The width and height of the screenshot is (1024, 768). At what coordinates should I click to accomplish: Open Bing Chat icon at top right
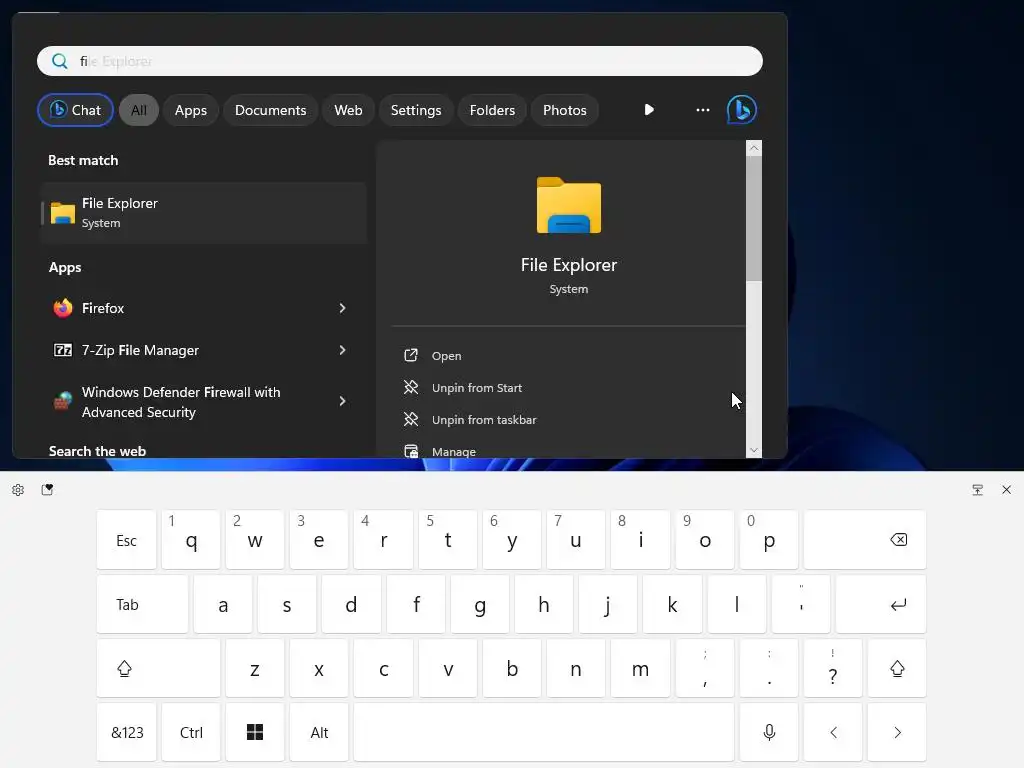click(x=742, y=110)
